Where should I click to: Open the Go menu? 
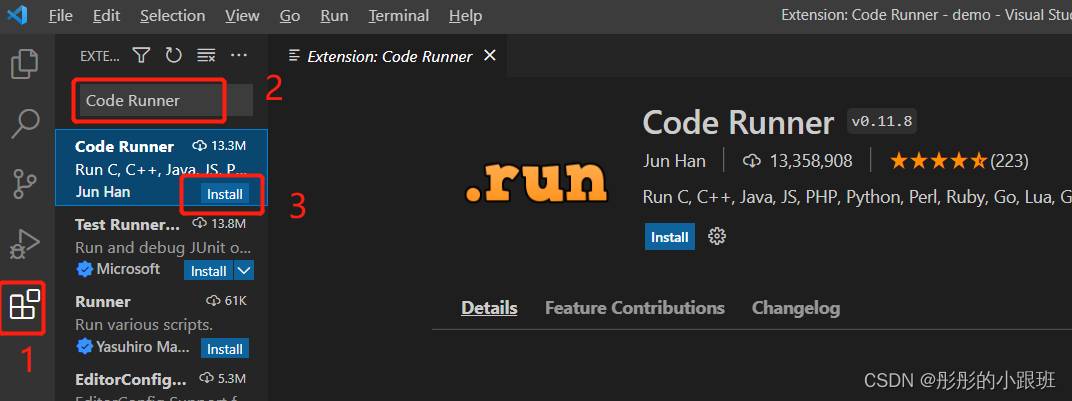290,15
